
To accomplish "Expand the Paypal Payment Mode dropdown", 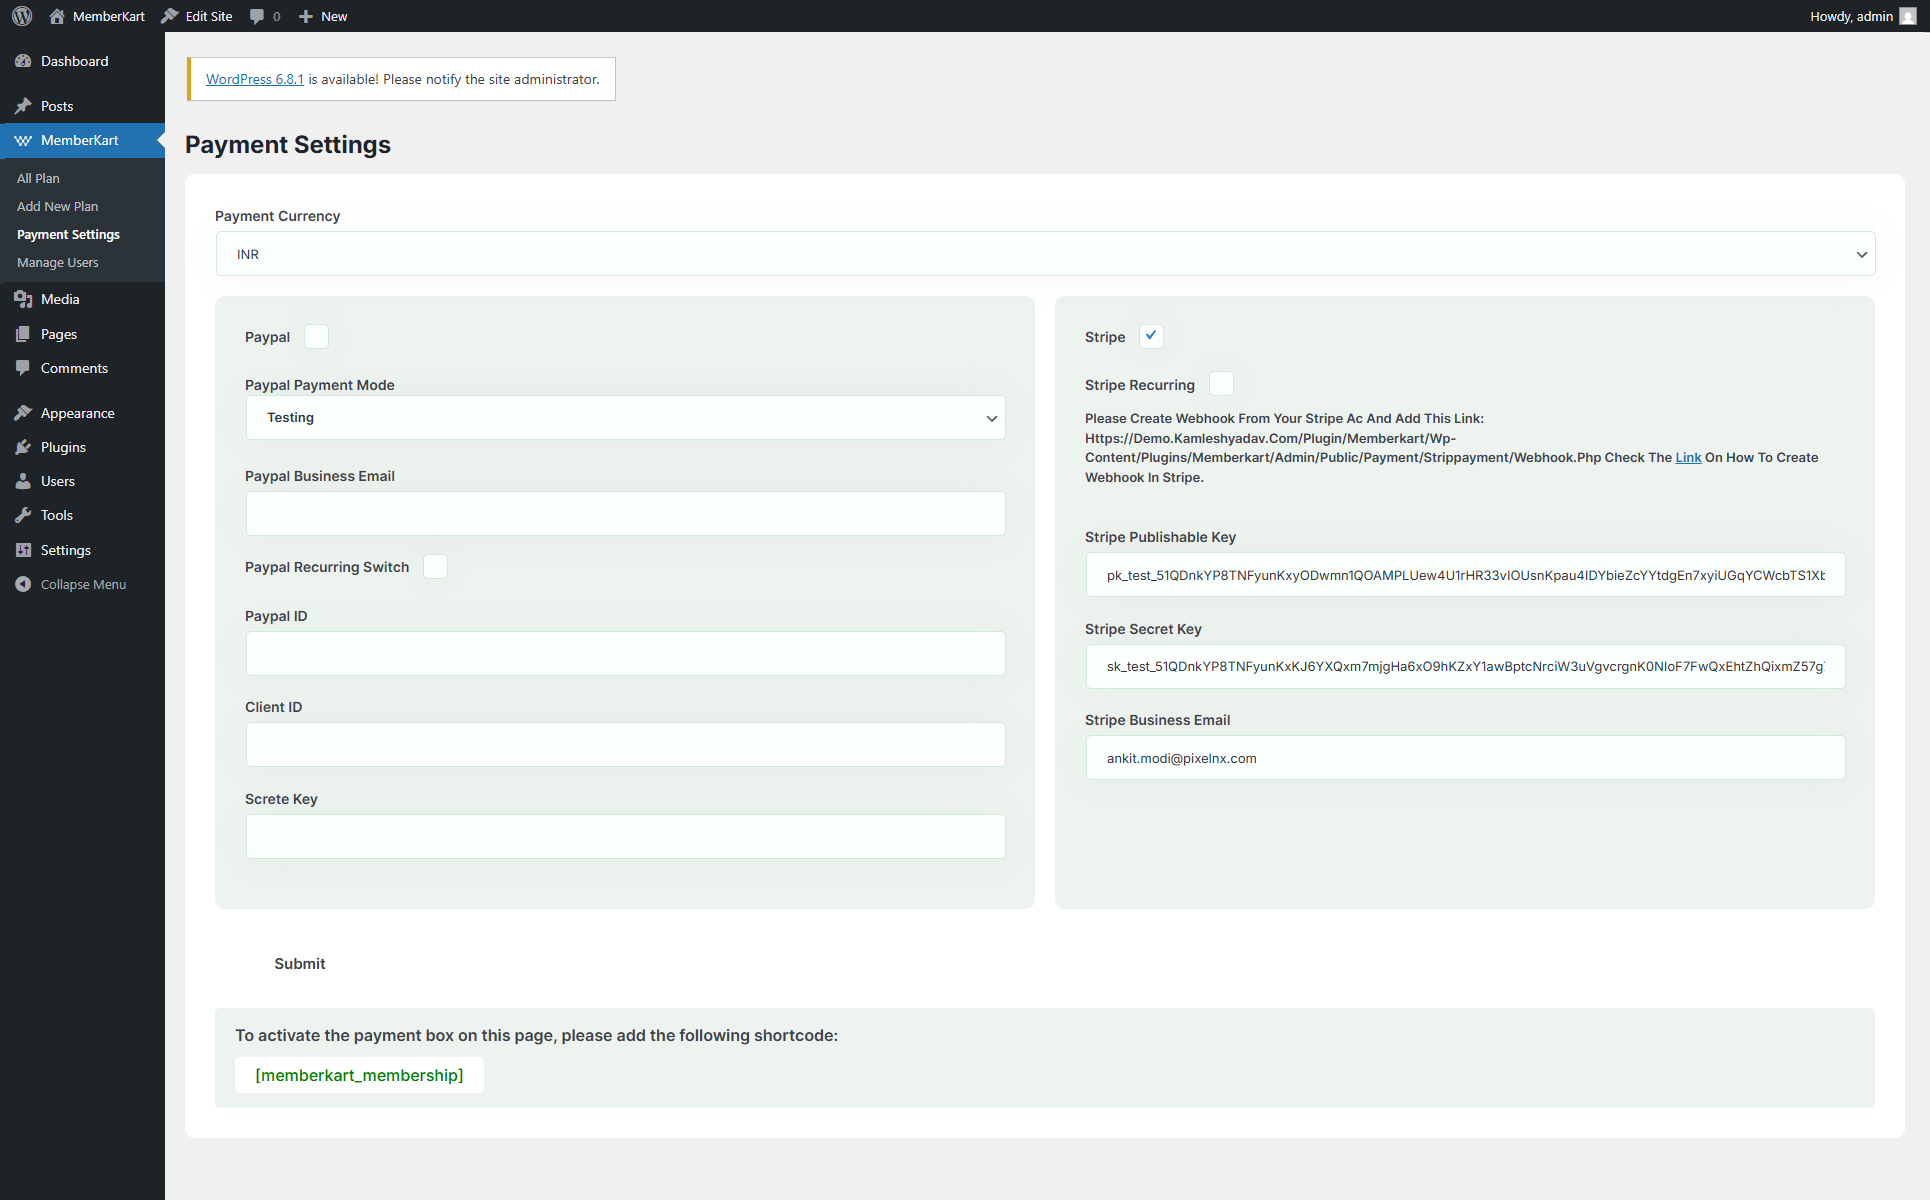I will [x=625, y=418].
